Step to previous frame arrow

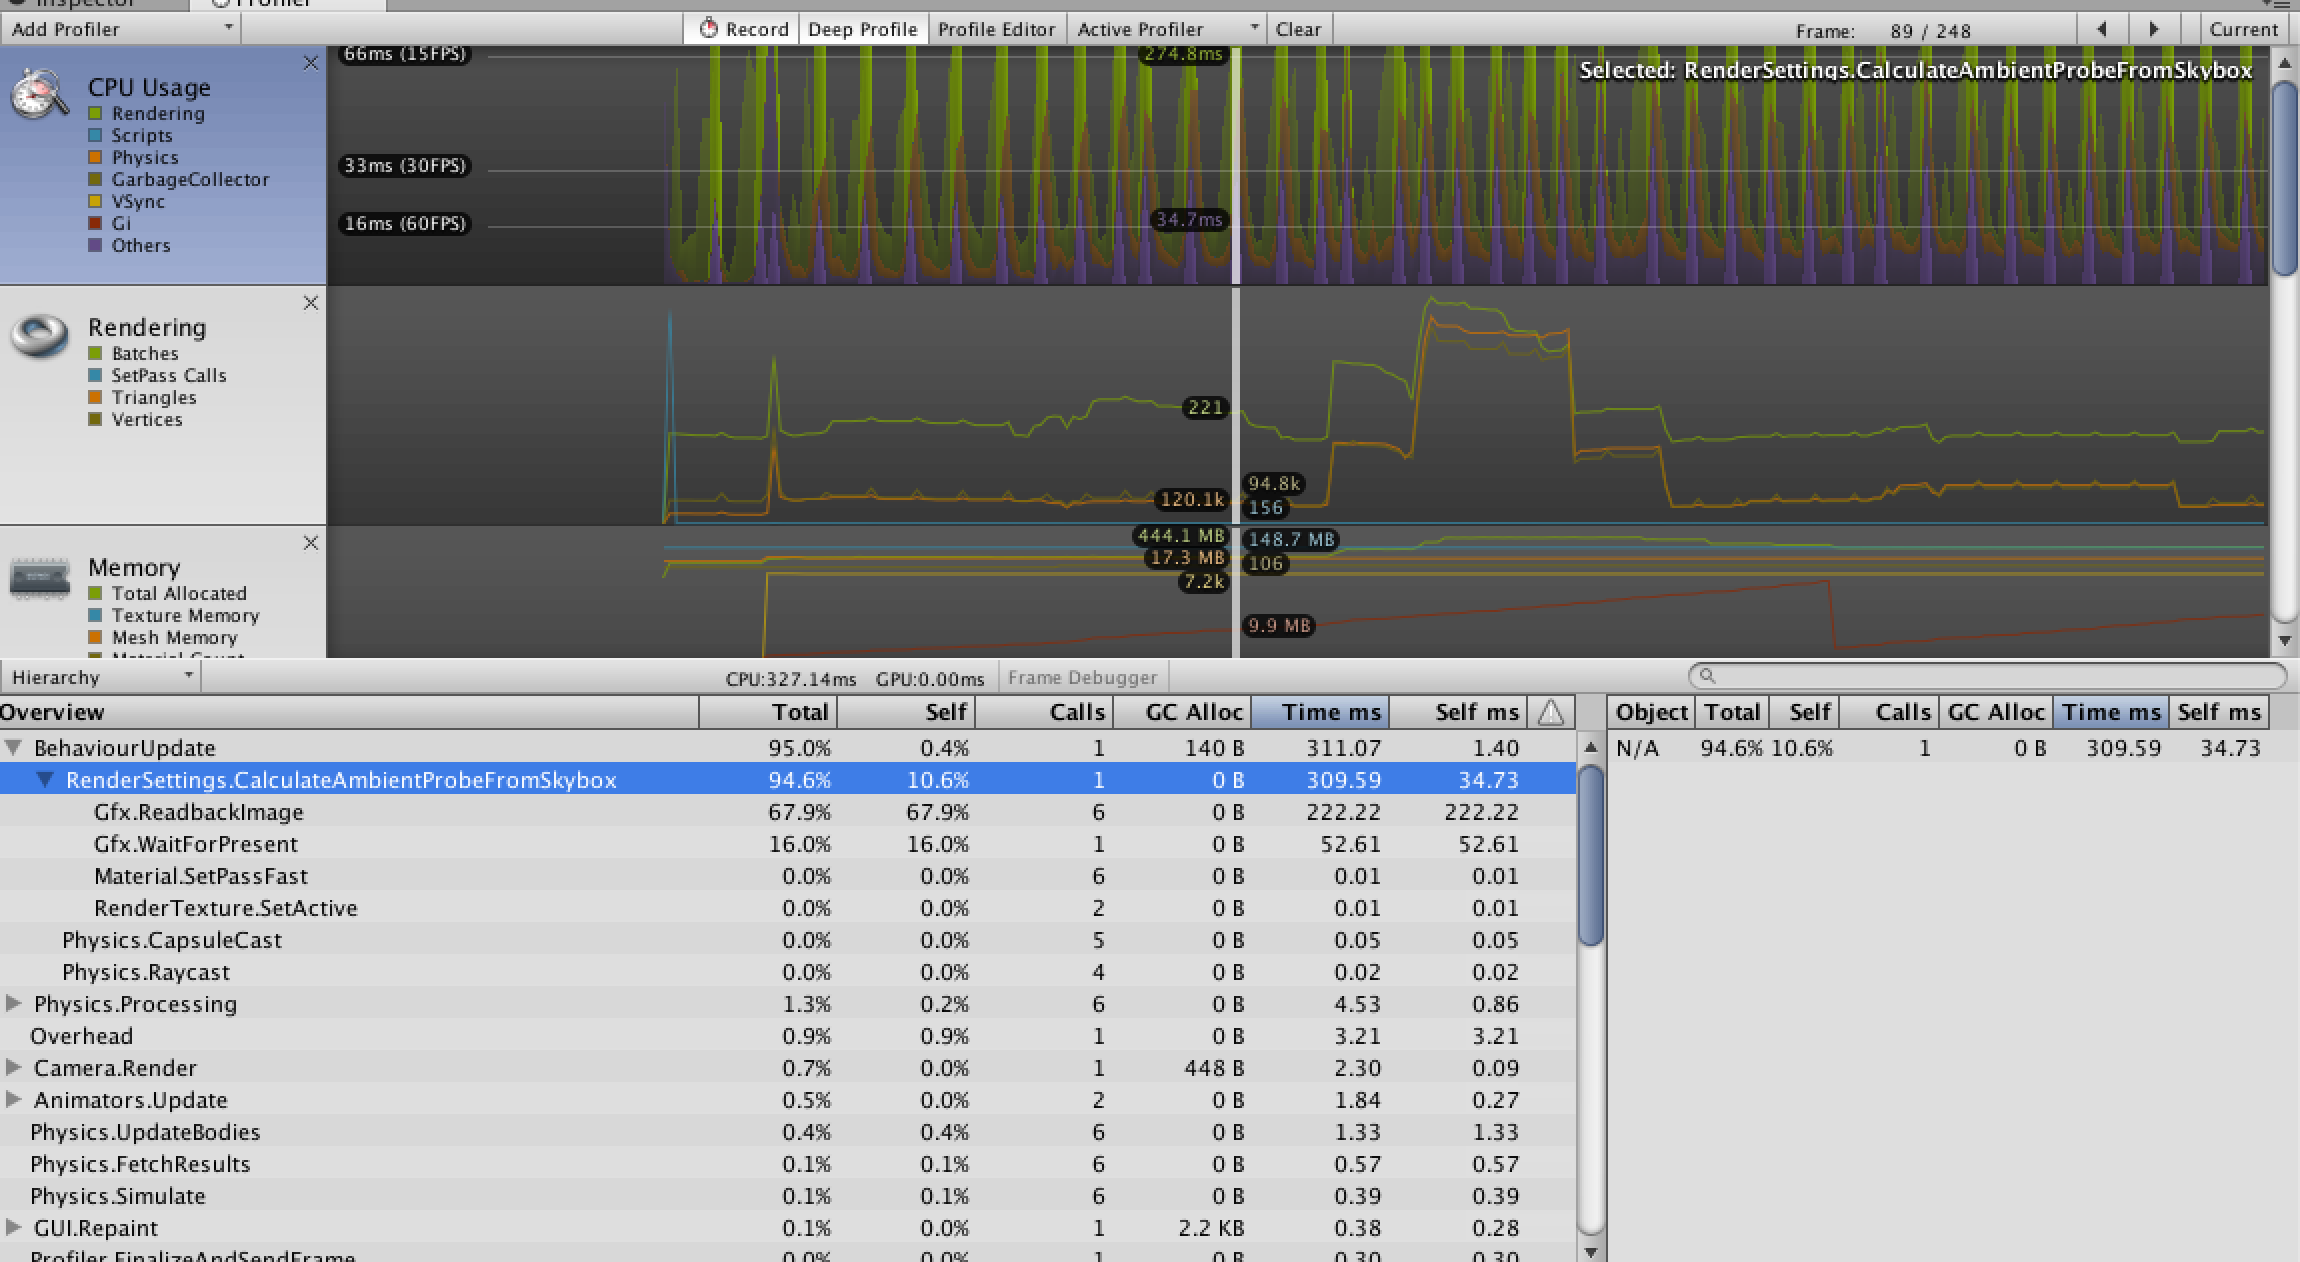pyautogui.click(x=2101, y=29)
